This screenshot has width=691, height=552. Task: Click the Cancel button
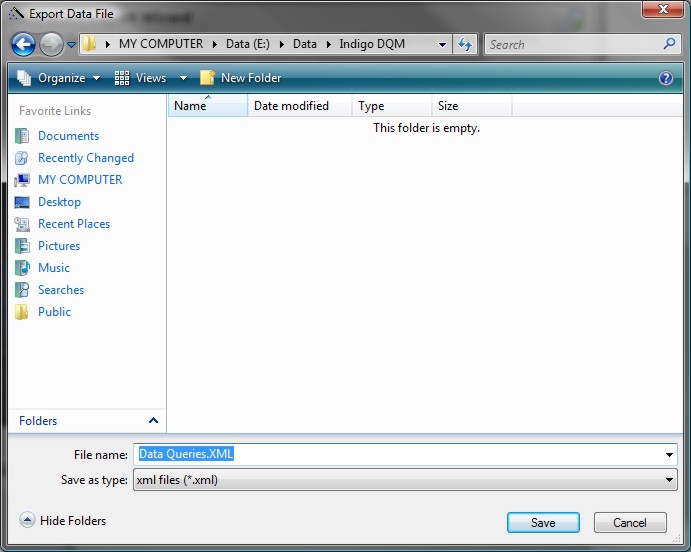[630, 523]
